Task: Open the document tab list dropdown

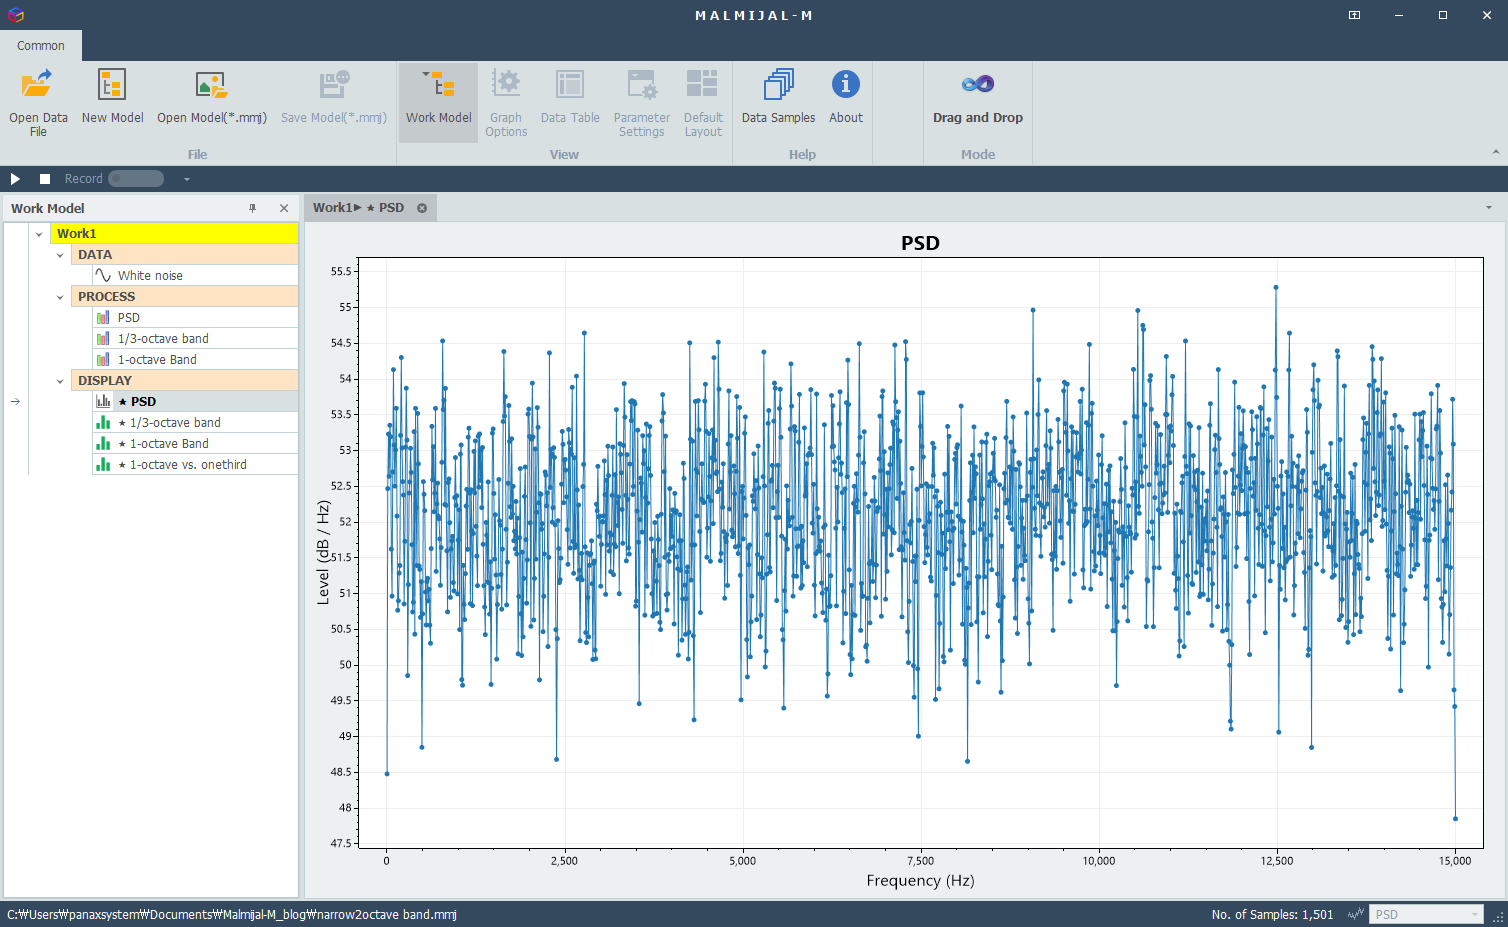Action: [1489, 208]
